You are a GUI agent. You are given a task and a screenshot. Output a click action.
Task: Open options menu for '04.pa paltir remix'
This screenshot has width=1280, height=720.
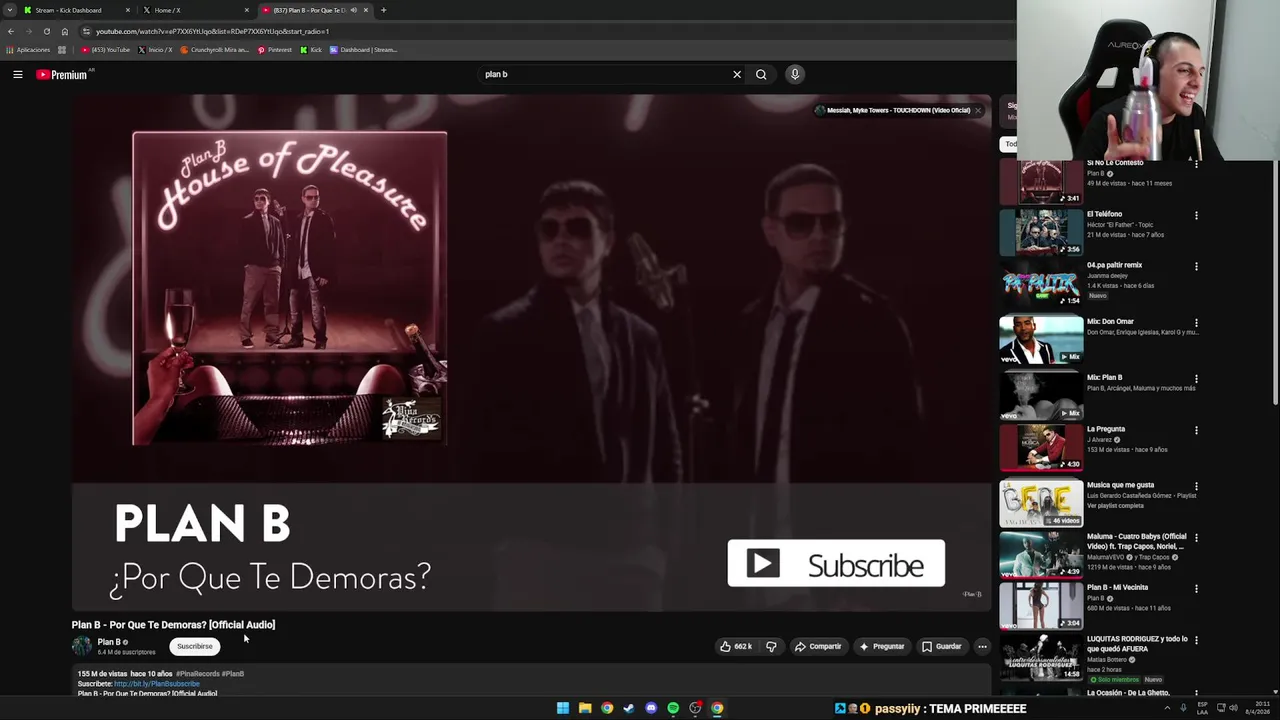pyautogui.click(x=1196, y=267)
